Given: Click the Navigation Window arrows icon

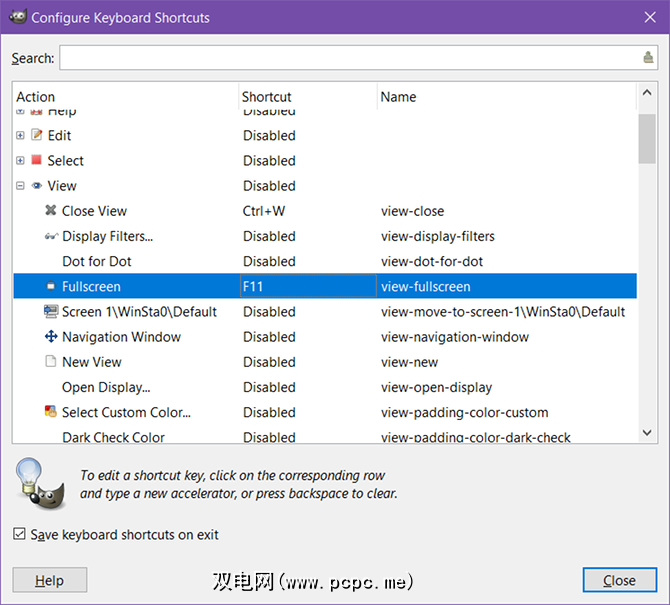Looking at the screenshot, I should click(x=51, y=336).
